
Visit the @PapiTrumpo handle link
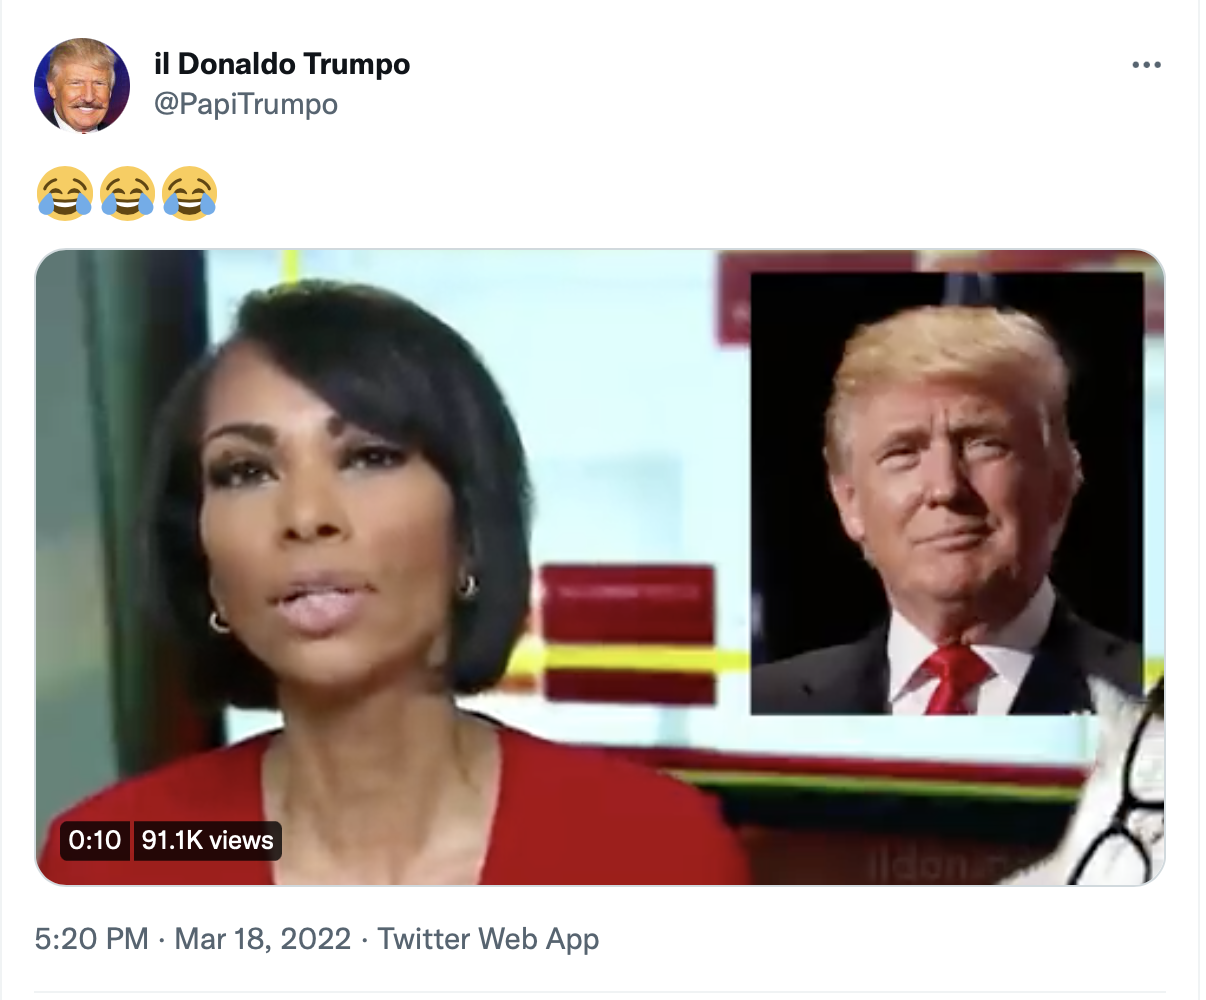pyautogui.click(x=245, y=104)
